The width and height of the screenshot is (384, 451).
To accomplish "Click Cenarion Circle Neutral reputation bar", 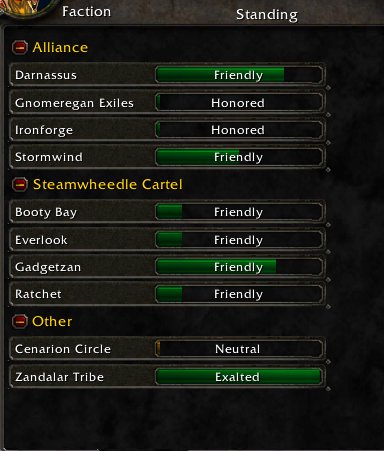I will point(239,349).
